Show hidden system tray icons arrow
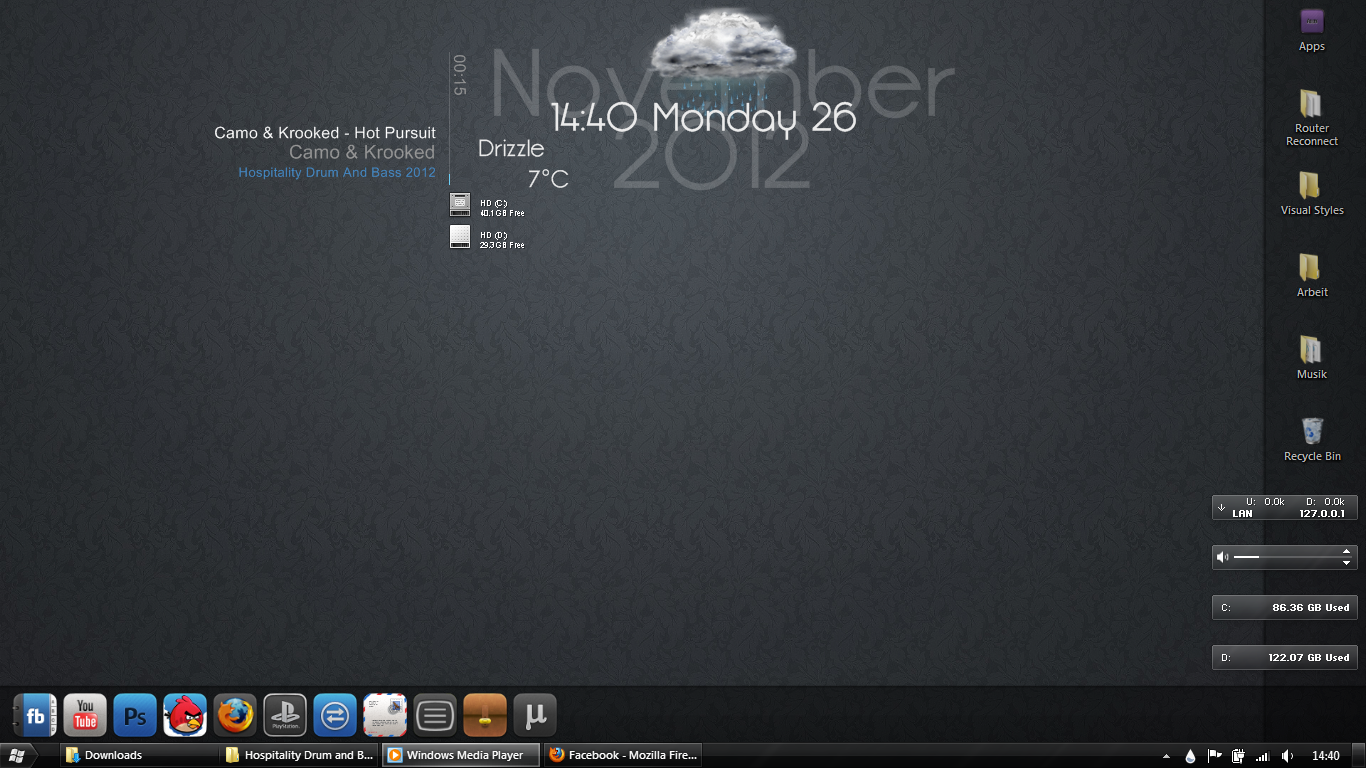This screenshot has width=1366, height=768. 1166,756
